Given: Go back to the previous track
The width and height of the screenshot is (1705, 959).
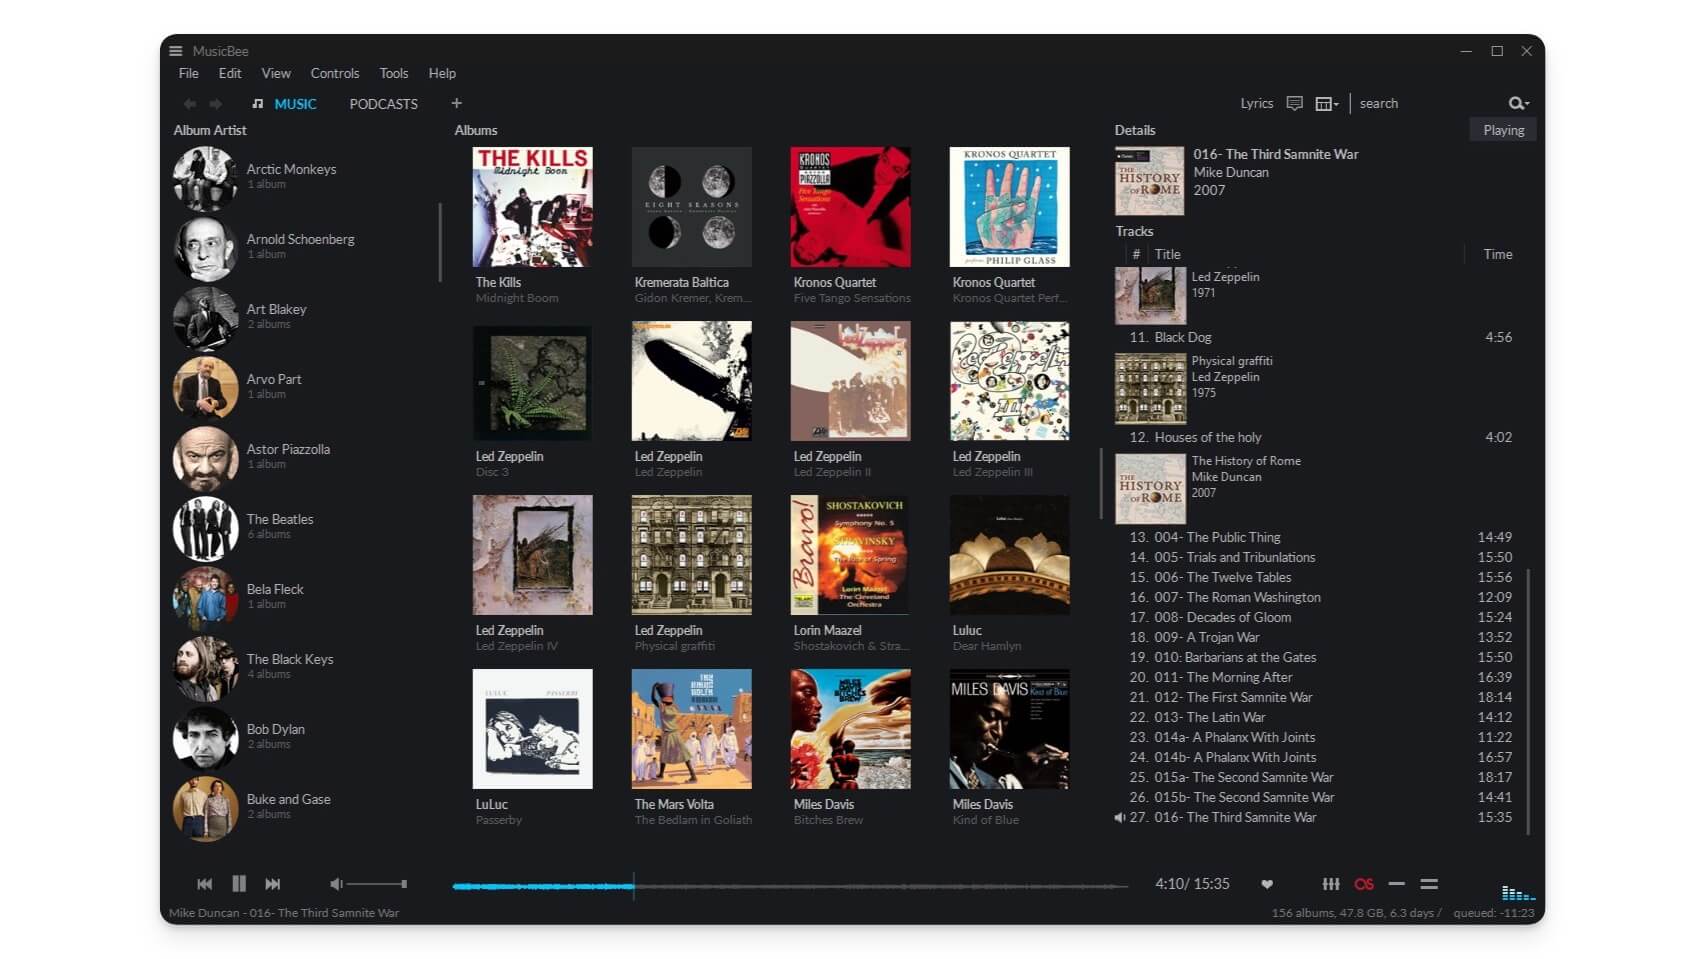Looking at the screenshot, I should 204,884.
